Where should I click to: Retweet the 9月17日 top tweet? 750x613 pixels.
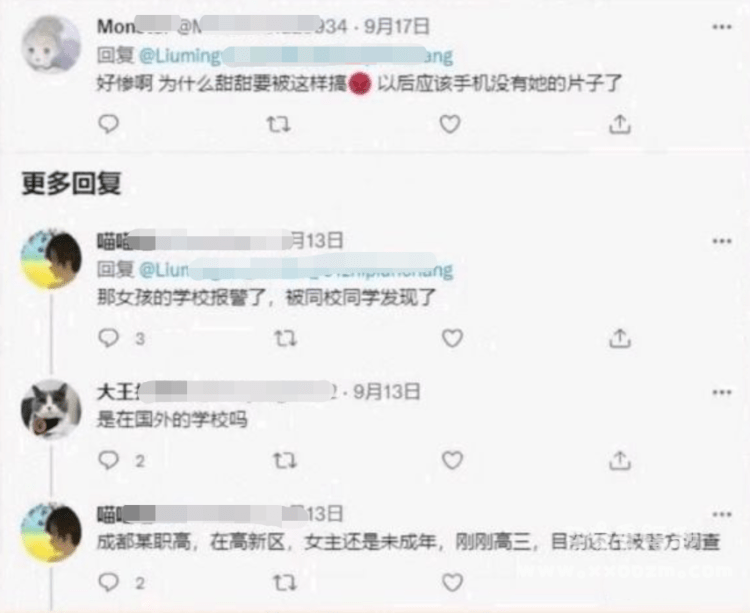(278, 125)
